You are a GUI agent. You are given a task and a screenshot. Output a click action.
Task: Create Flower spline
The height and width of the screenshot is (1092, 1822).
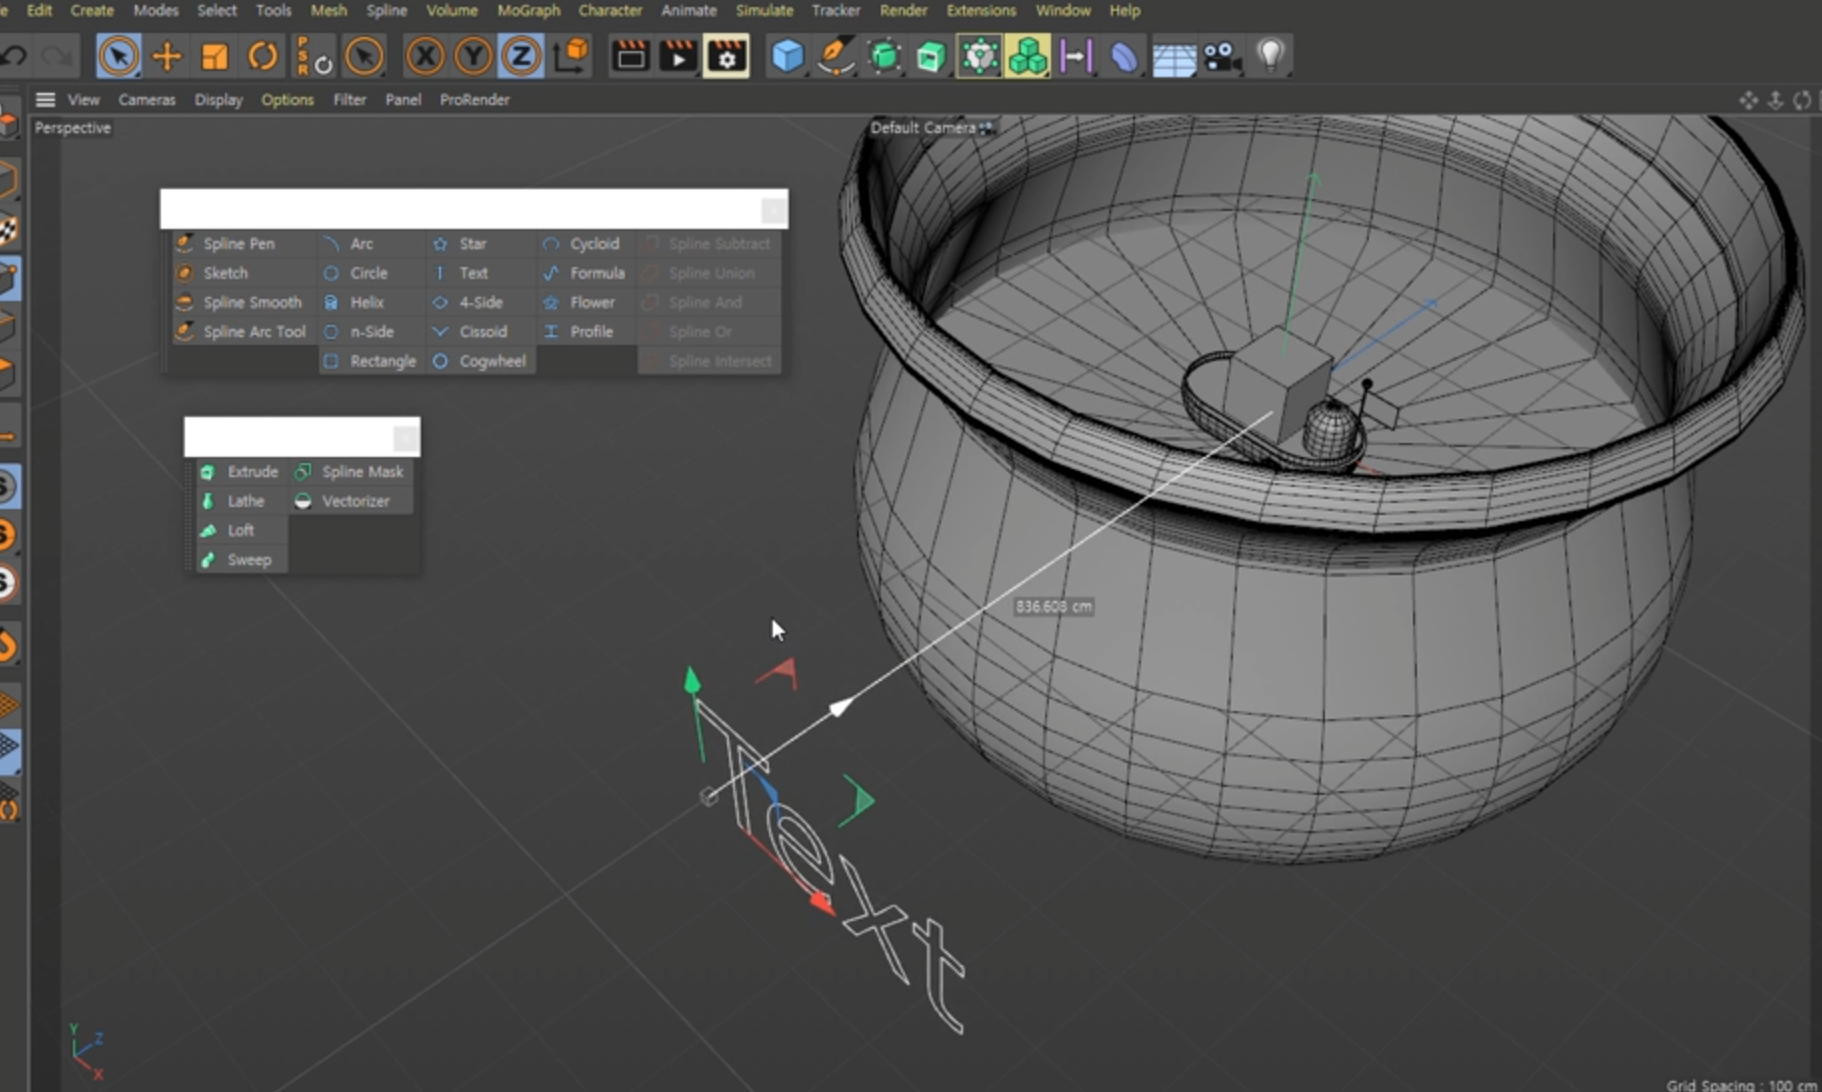pos(587,302)
